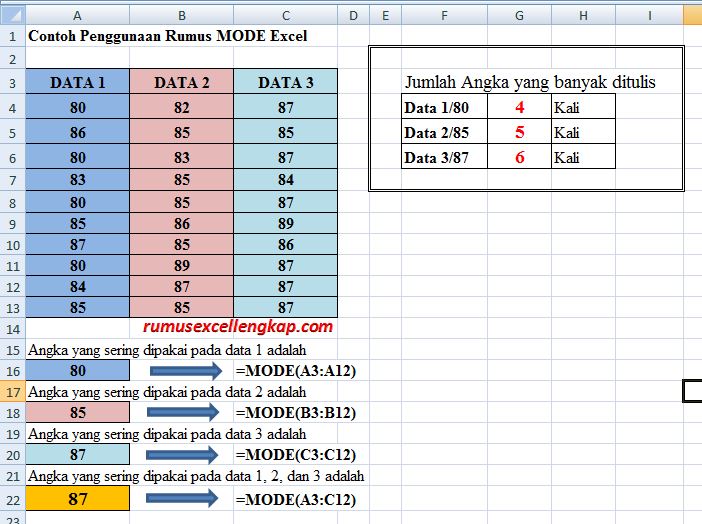Click orange result cell A22 showing 87
Viewport: 702px width, 524px height.
click(77, 498)
